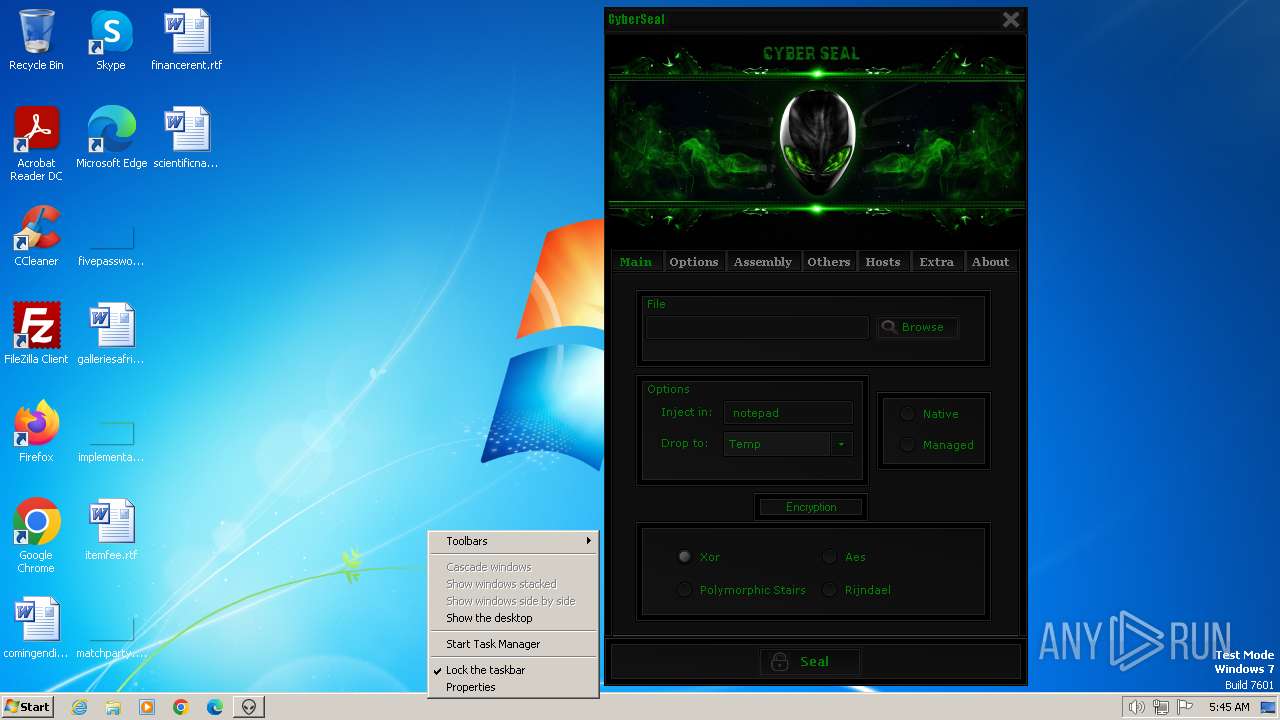Choose Xor encryption option
Image resolution: width=1280 pixels, height=720 pixels.
[684, 557]
